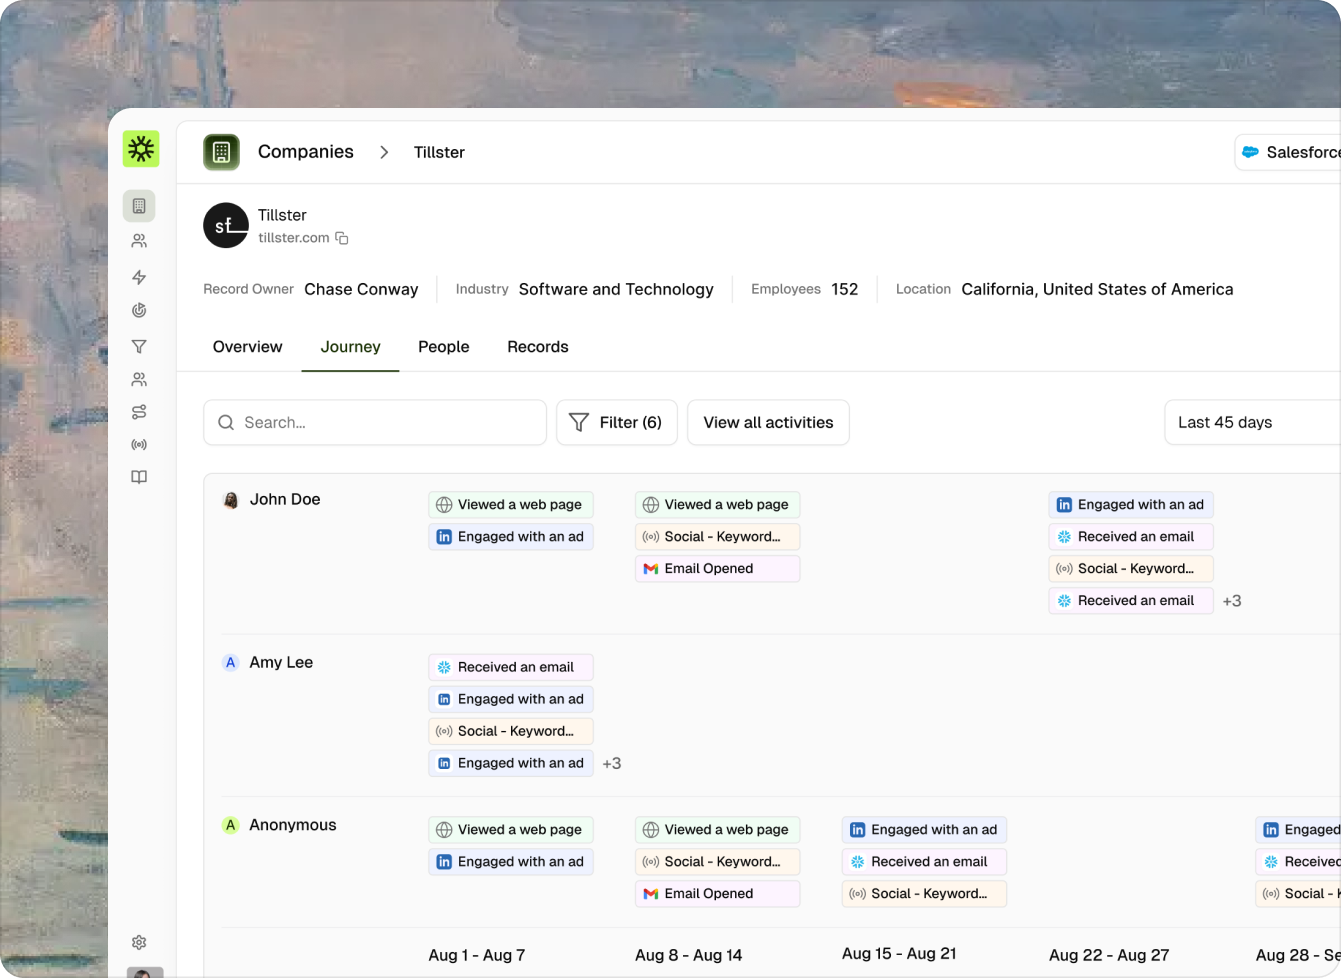
Task: Open the People tab
Action: (444, 347)
